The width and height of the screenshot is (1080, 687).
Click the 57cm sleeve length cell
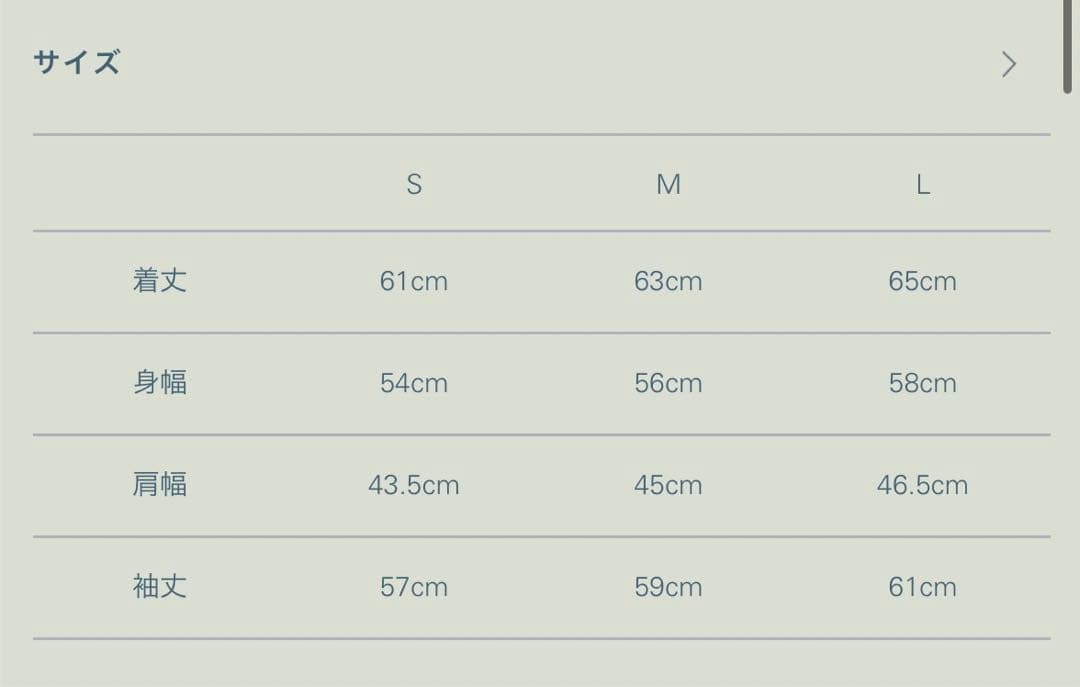(x=414, y=587)
